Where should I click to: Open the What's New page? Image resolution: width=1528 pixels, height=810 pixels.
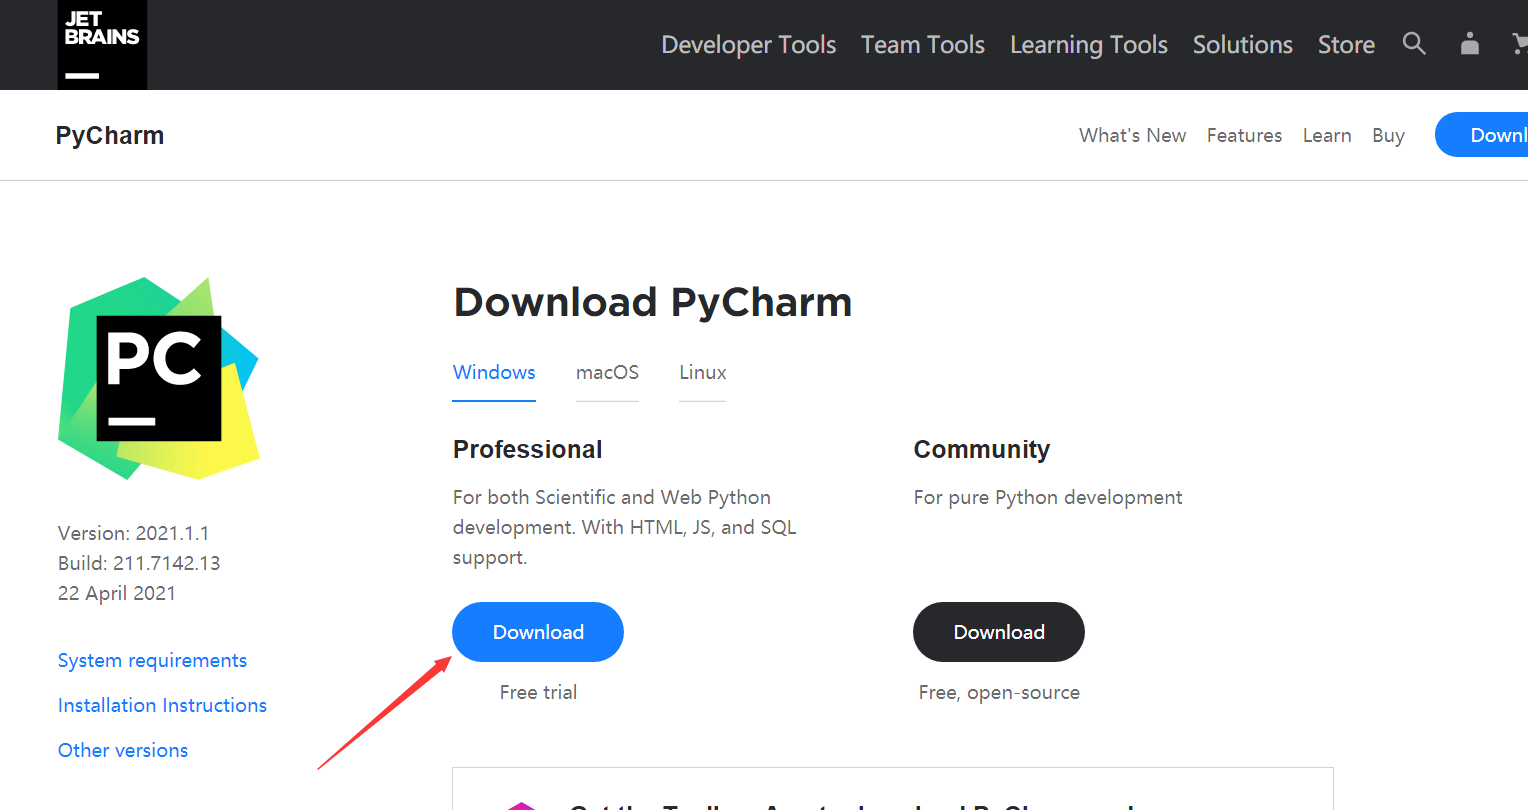click(x=1132, y=135)
